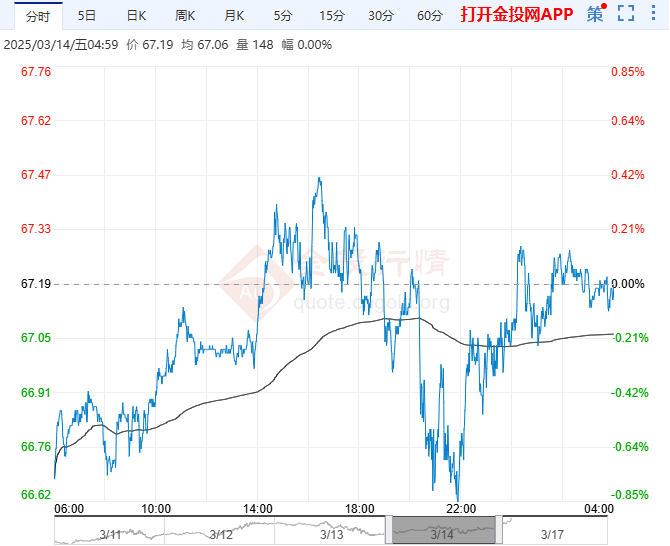This screenshot has height=546, width=670.
Task: Toggle fullscreen chart view icon
Action: click(x=626, y=14)
